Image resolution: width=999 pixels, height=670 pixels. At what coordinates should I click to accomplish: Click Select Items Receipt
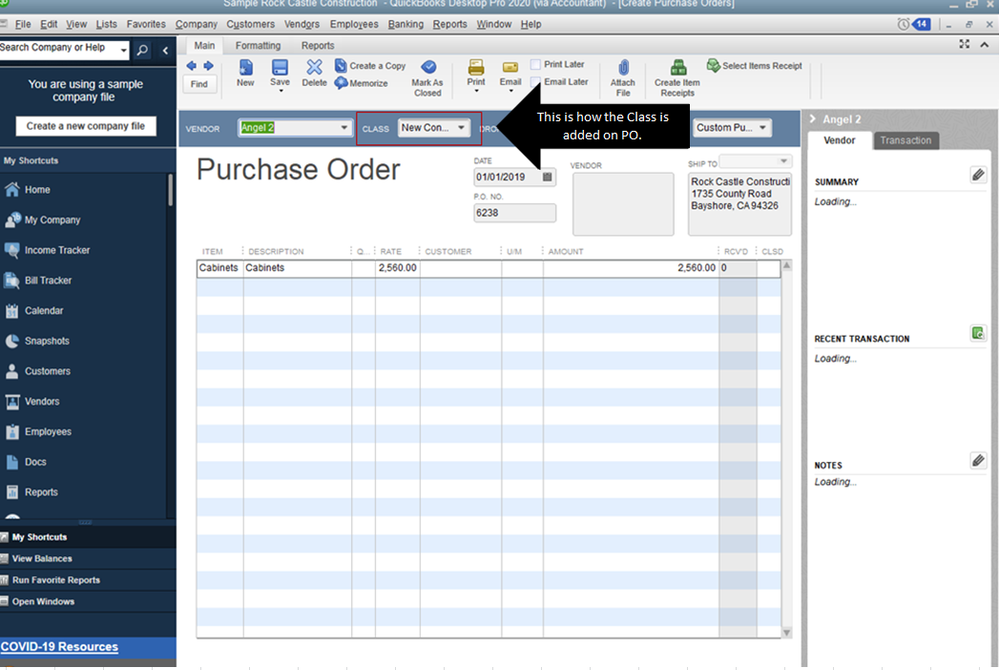coord(754,66)
